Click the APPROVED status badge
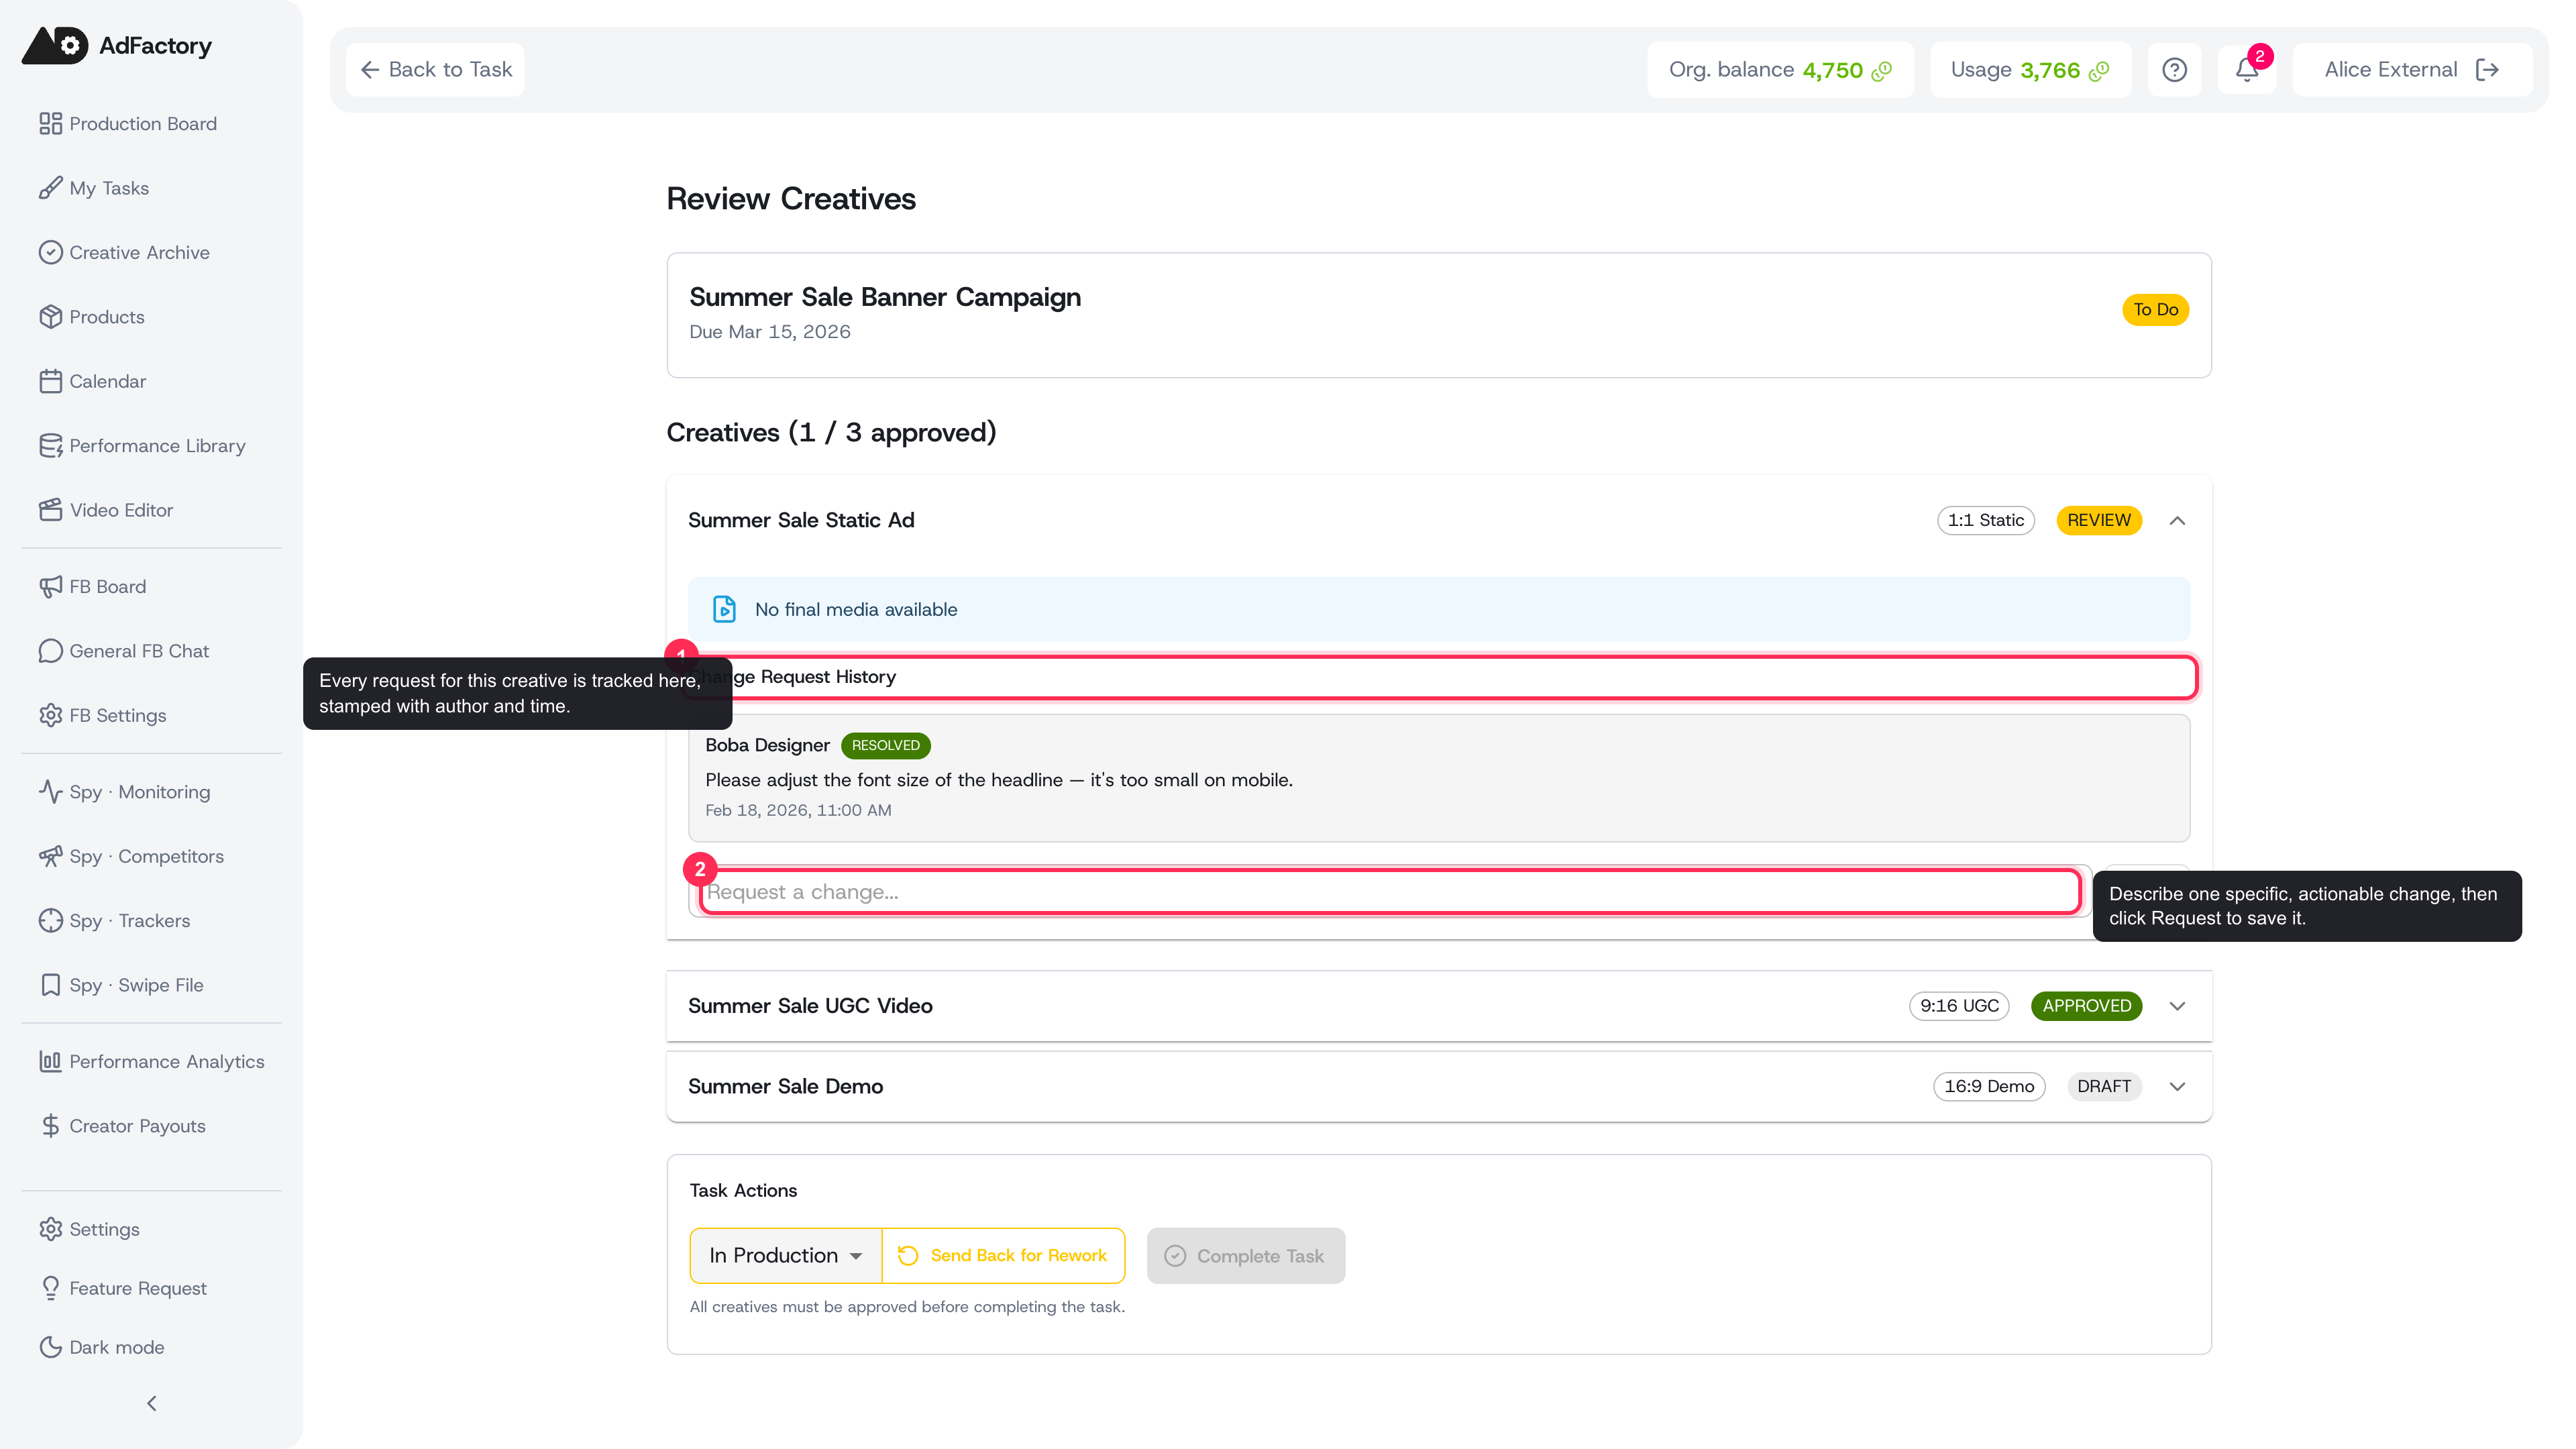Screen dimensions: 2576x1449 [x=2086, y=1006]
